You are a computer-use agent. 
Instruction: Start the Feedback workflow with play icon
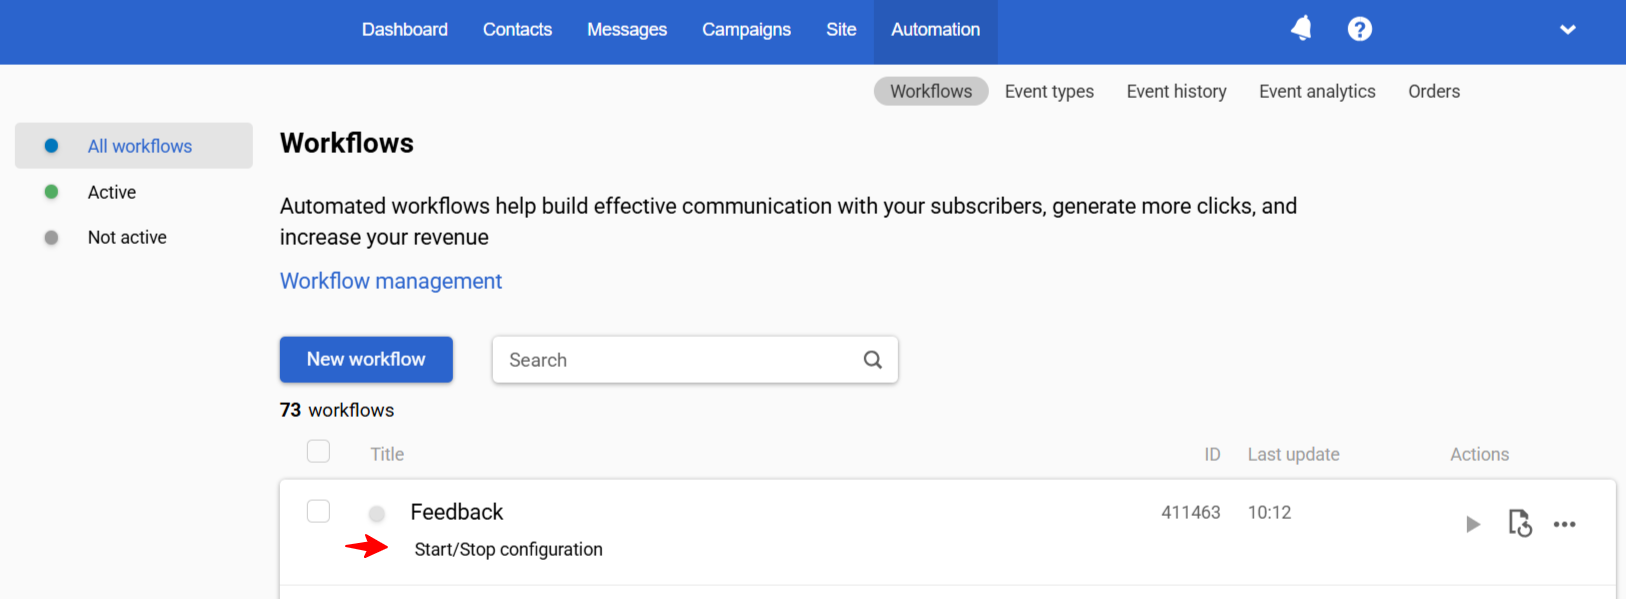click(x=1472, y=524)
